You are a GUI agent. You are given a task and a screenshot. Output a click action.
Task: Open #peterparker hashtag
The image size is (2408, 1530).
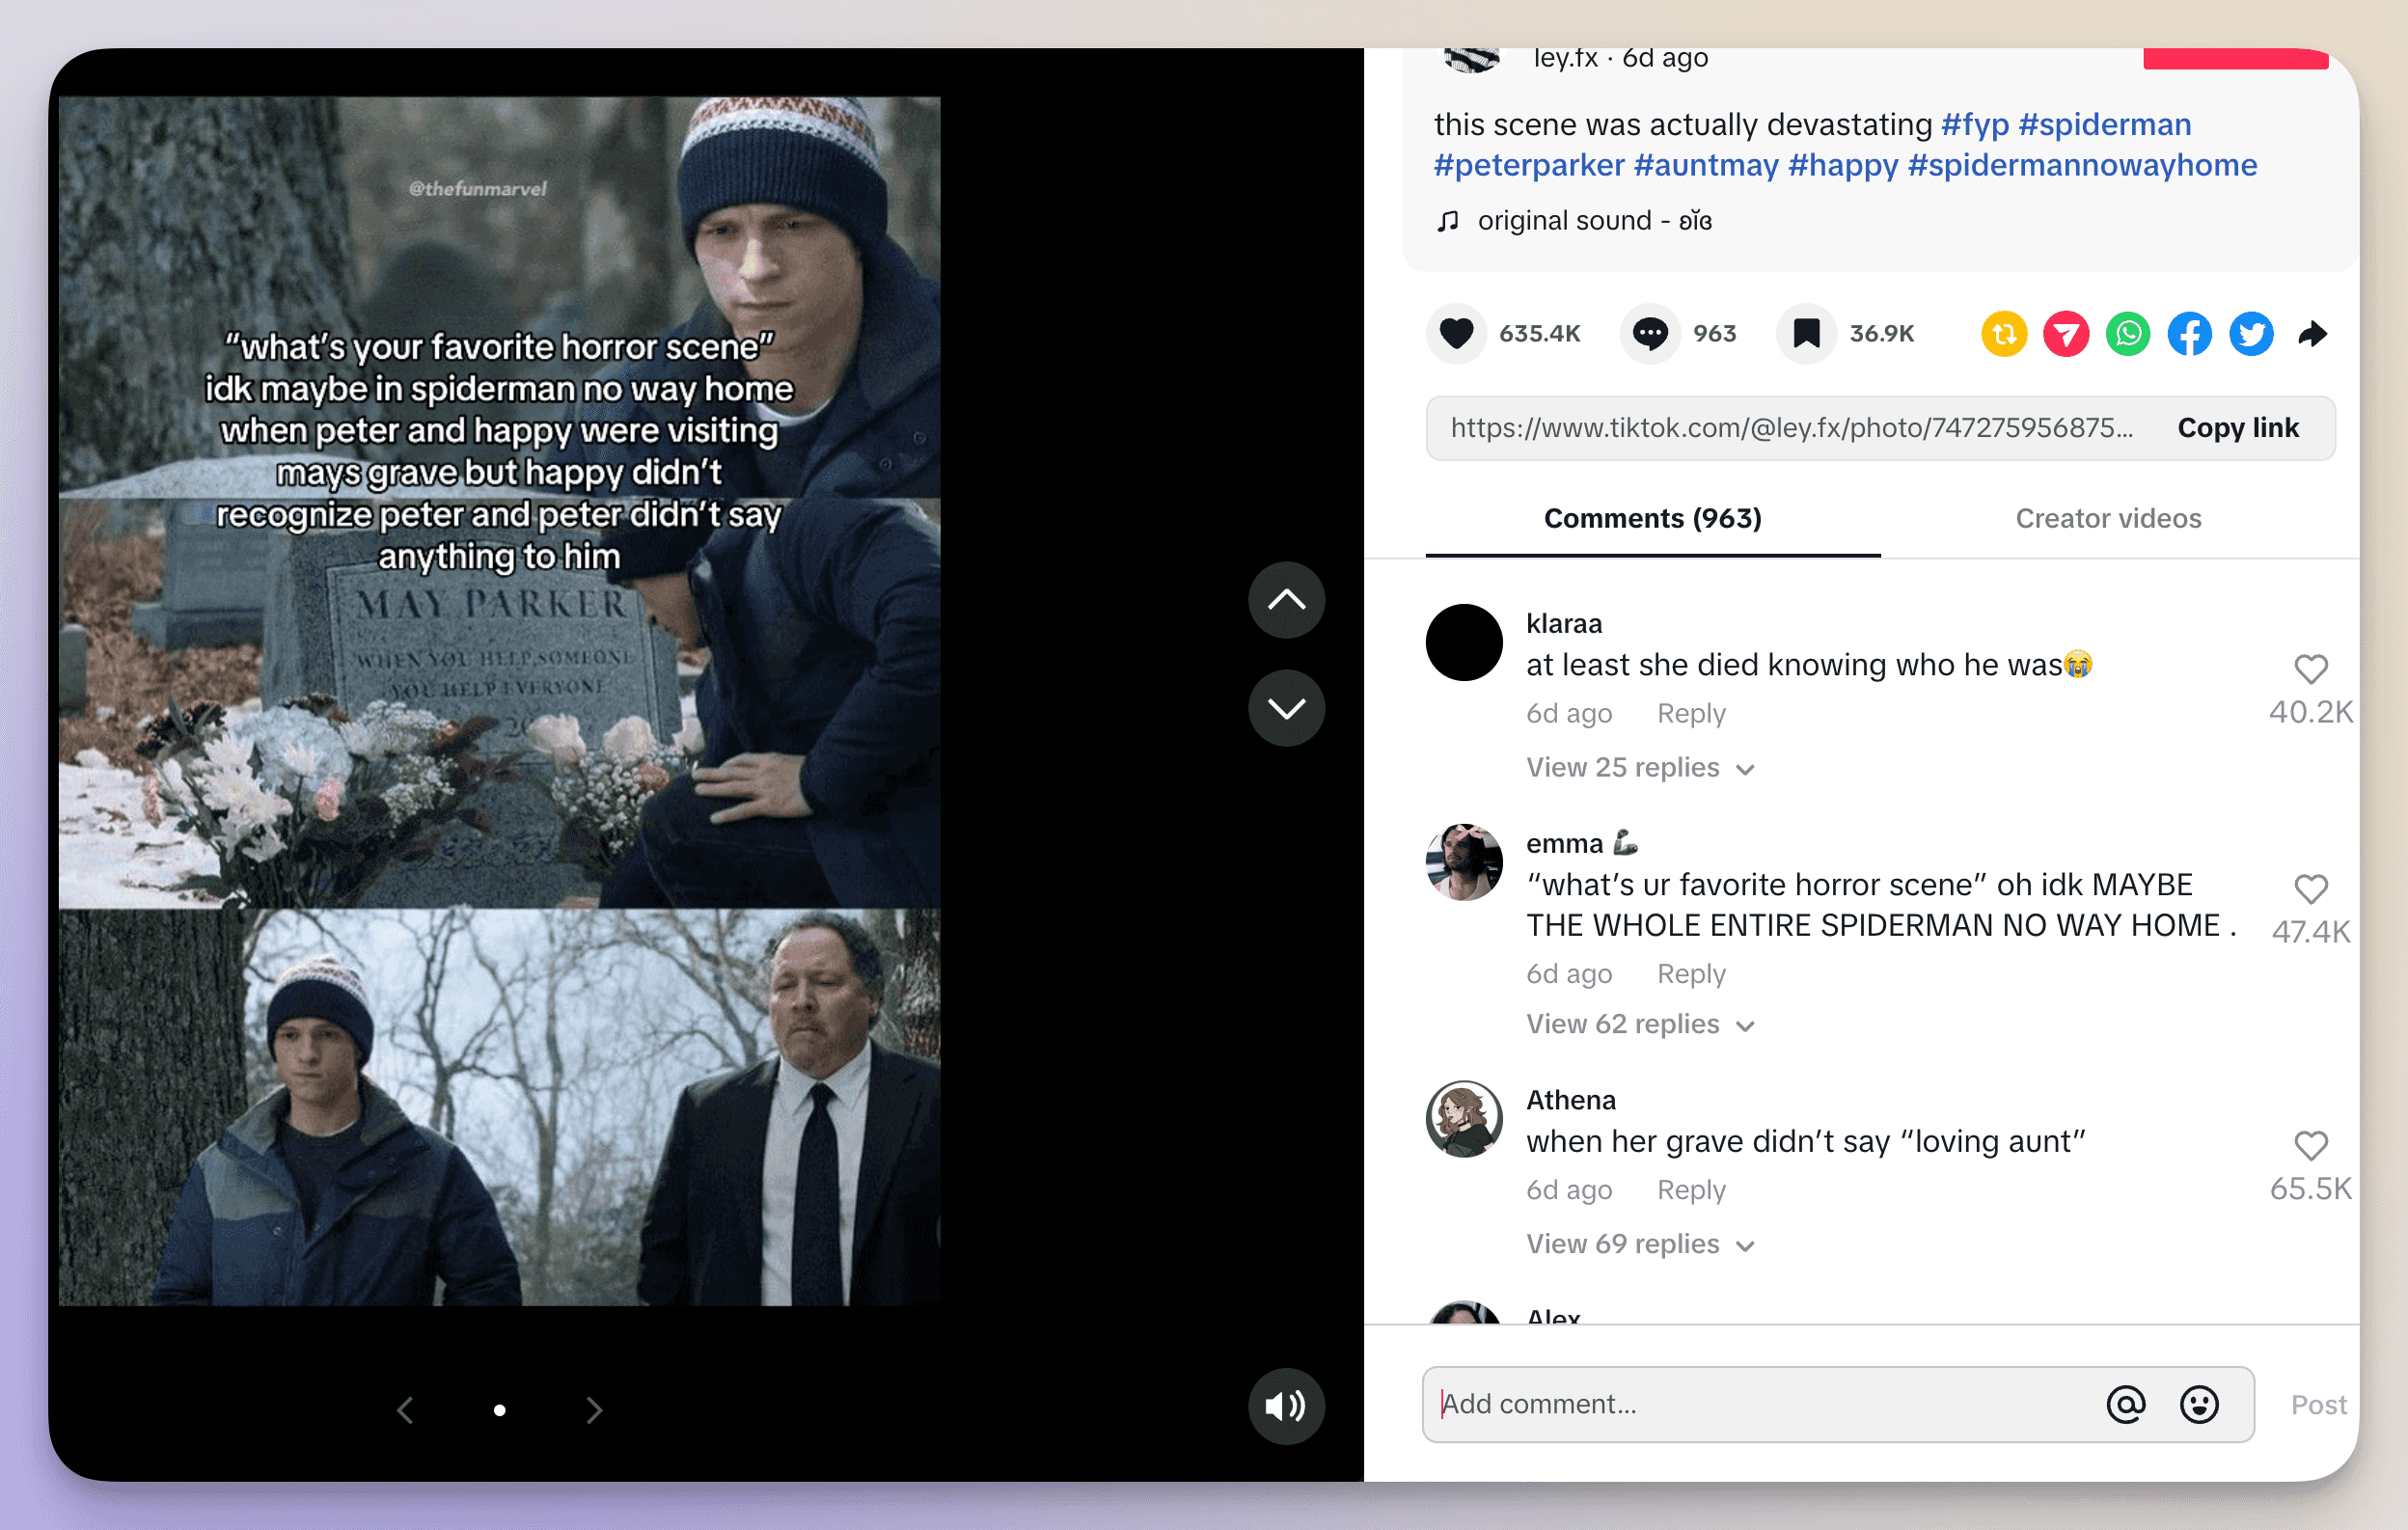click(1529, 165)
